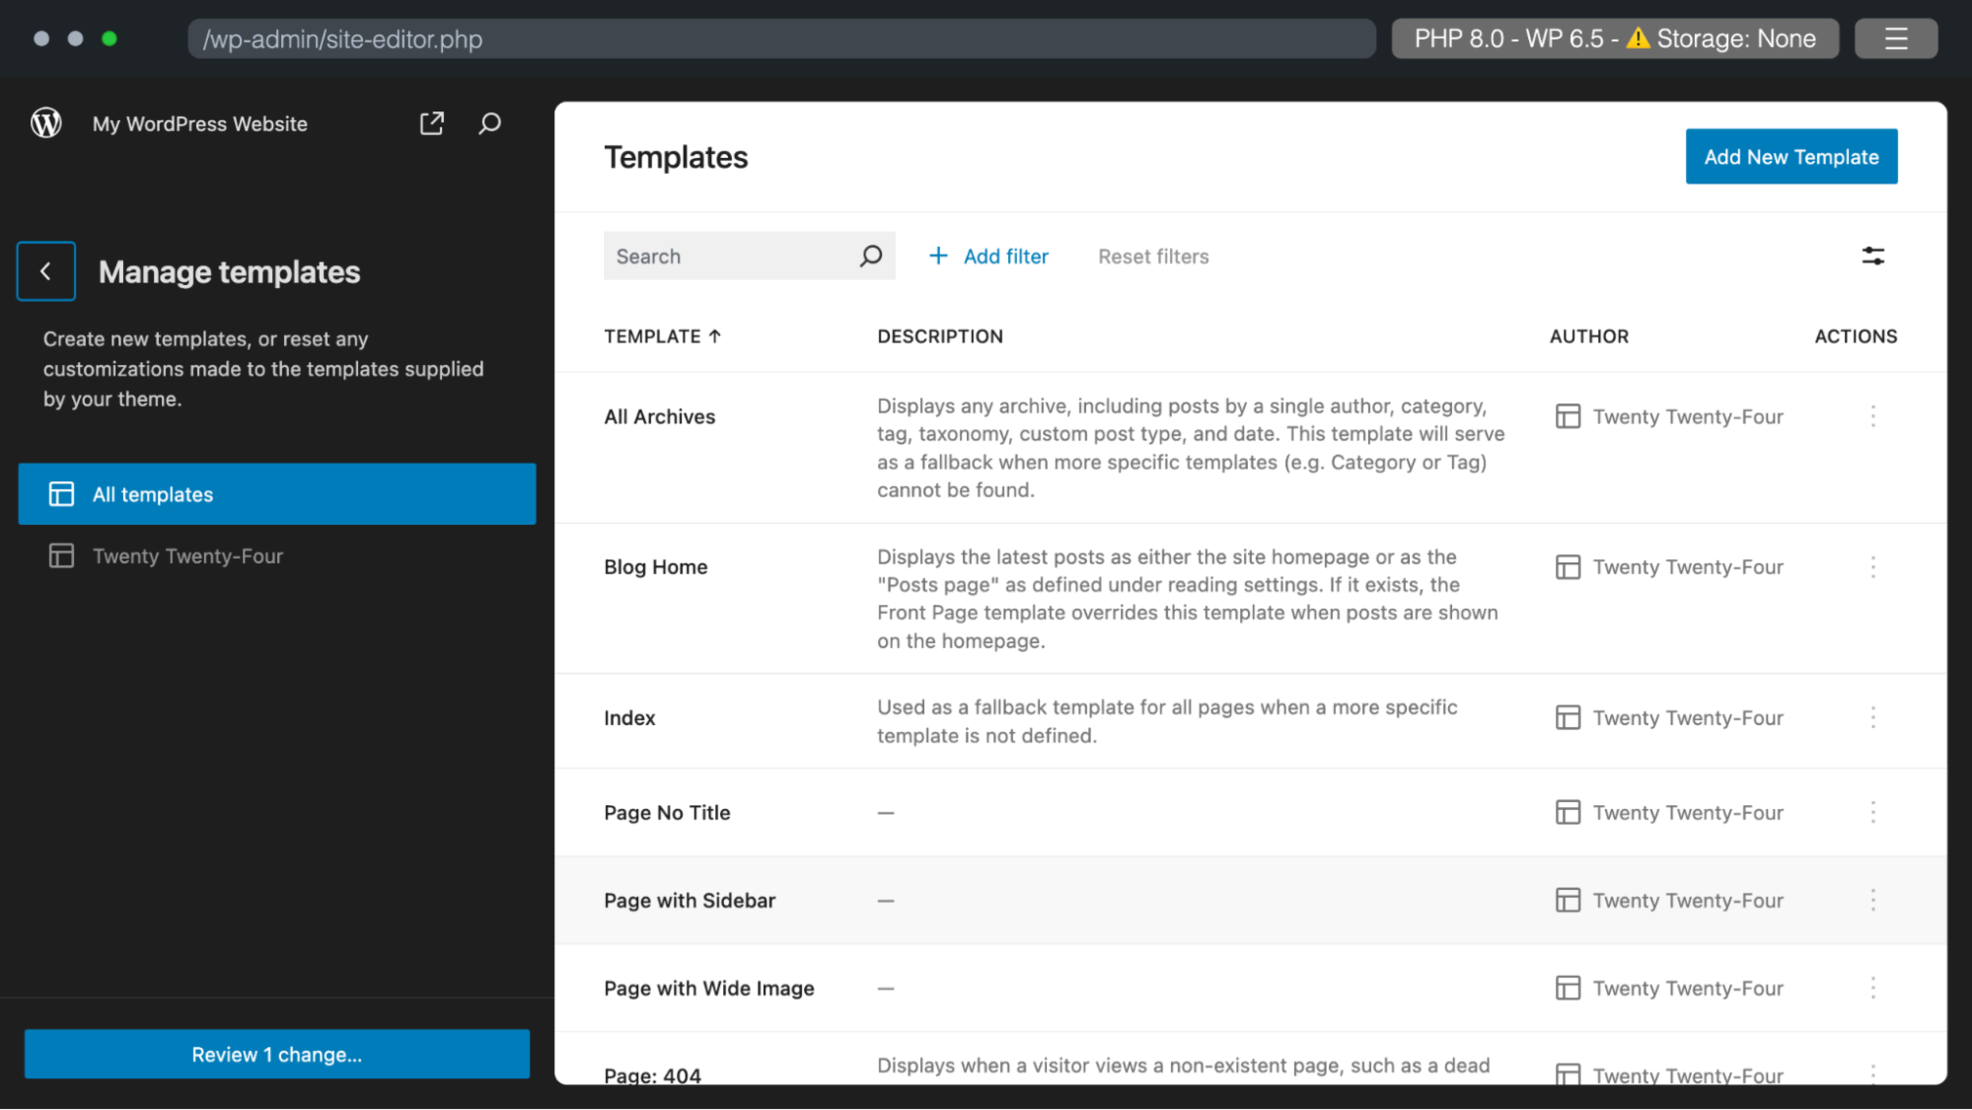
Task: Click the Add New Template button
Action: [x=1791, y=156]
